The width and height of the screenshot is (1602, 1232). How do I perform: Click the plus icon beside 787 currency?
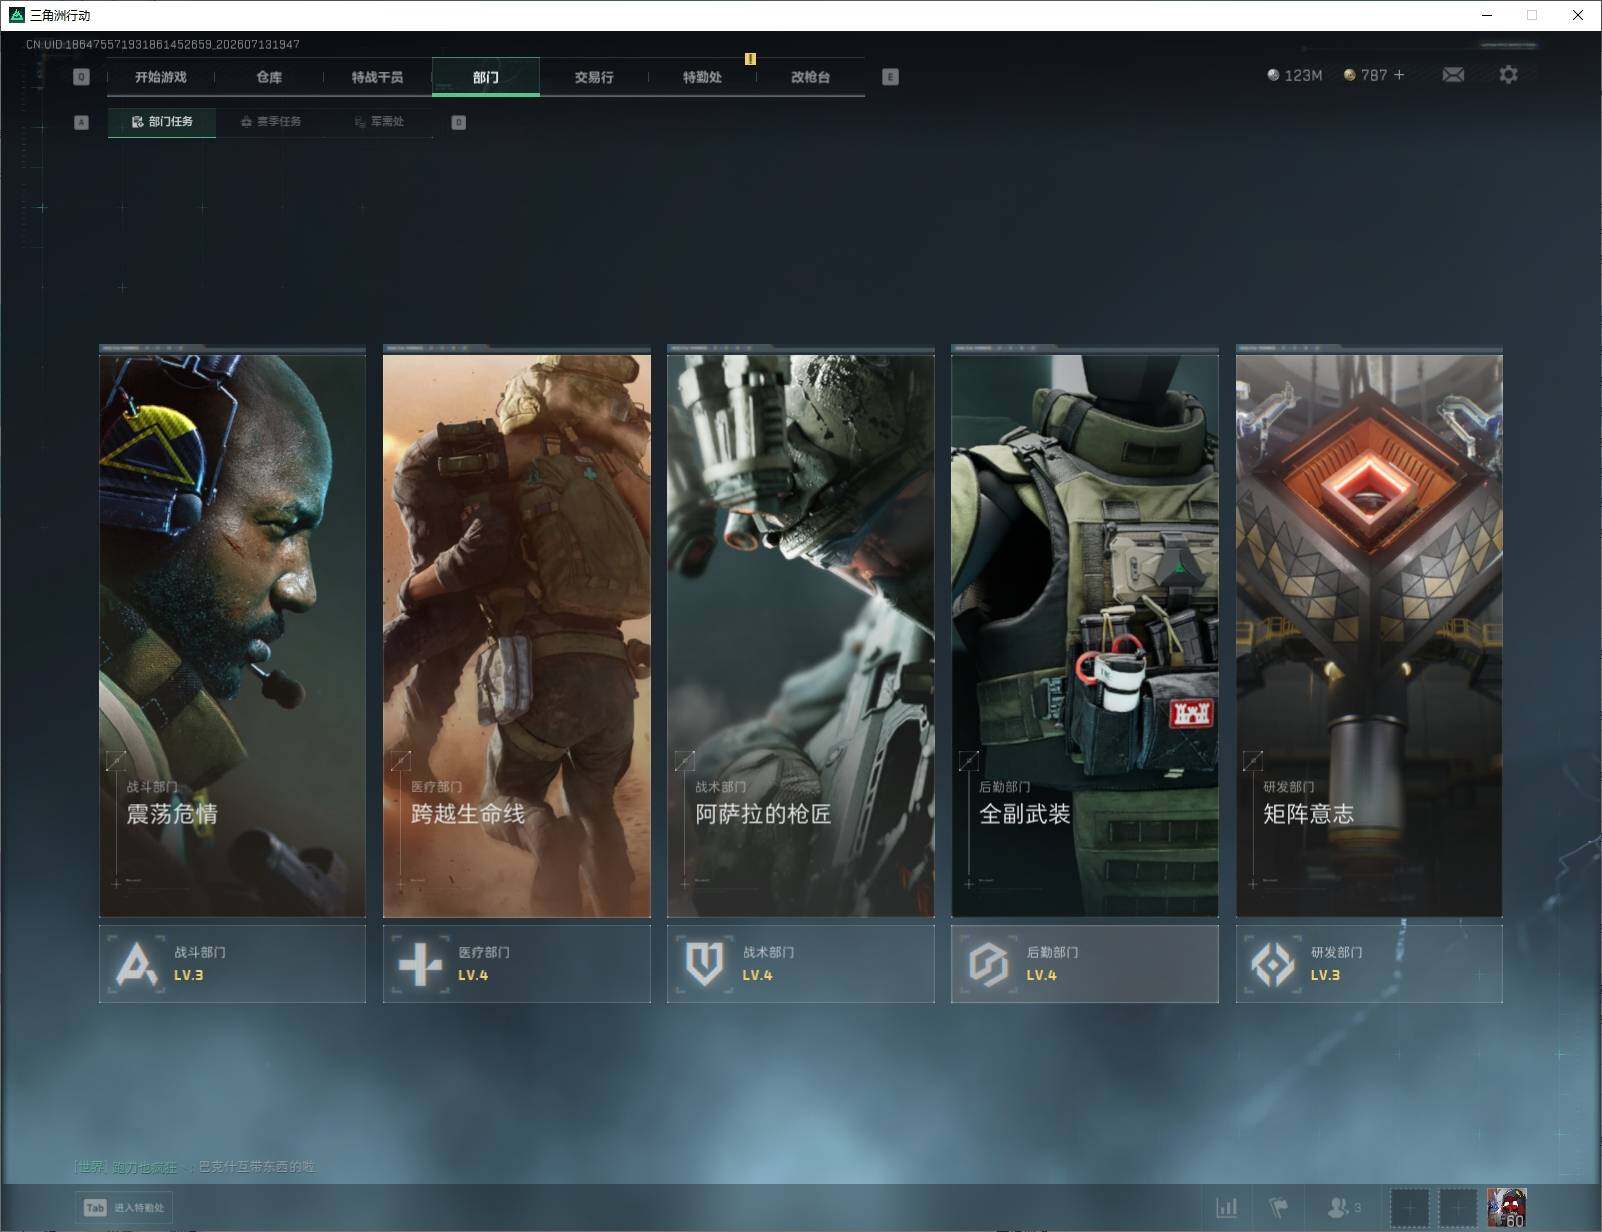pyautogui.click(x=1399, y=75)
